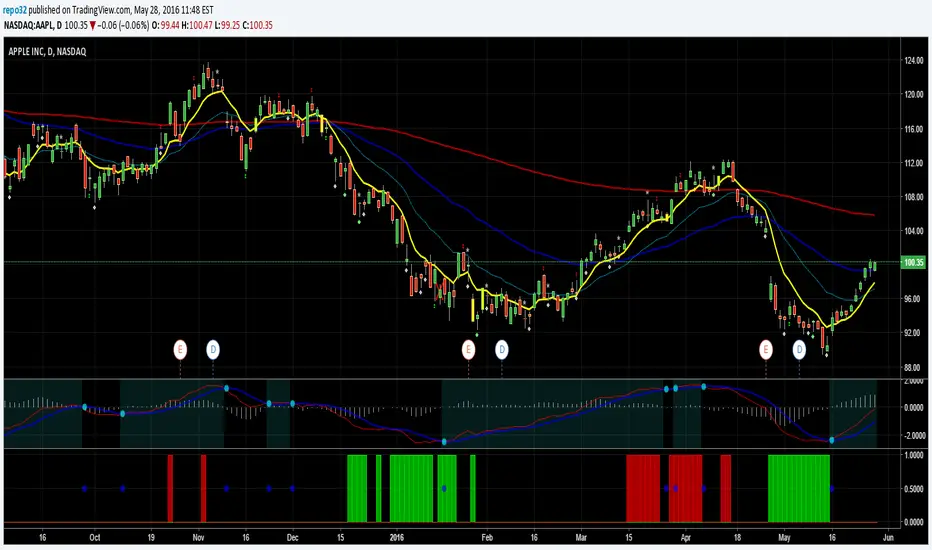Click the Mar date label on time axis
932x550 pixels.
[x=581, y=538]
